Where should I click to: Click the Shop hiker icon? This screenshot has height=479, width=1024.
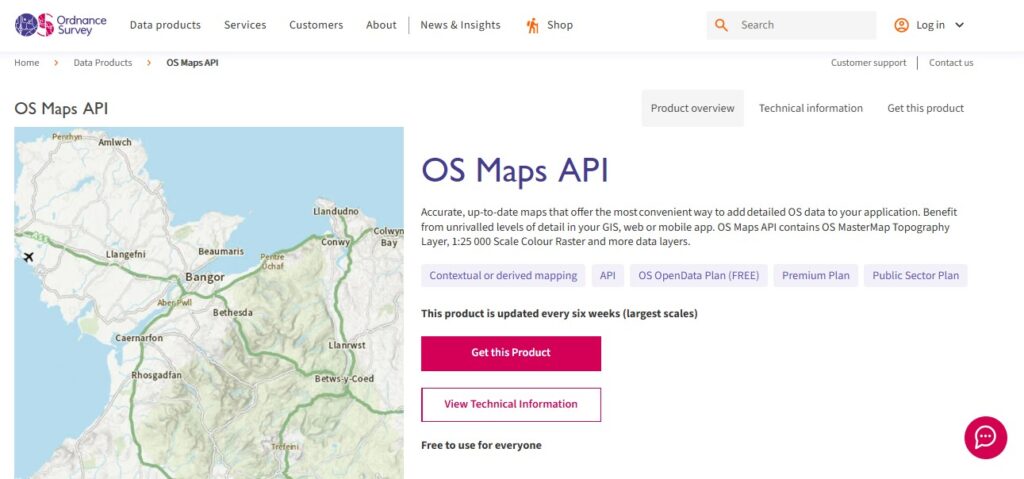click(532, 25)
